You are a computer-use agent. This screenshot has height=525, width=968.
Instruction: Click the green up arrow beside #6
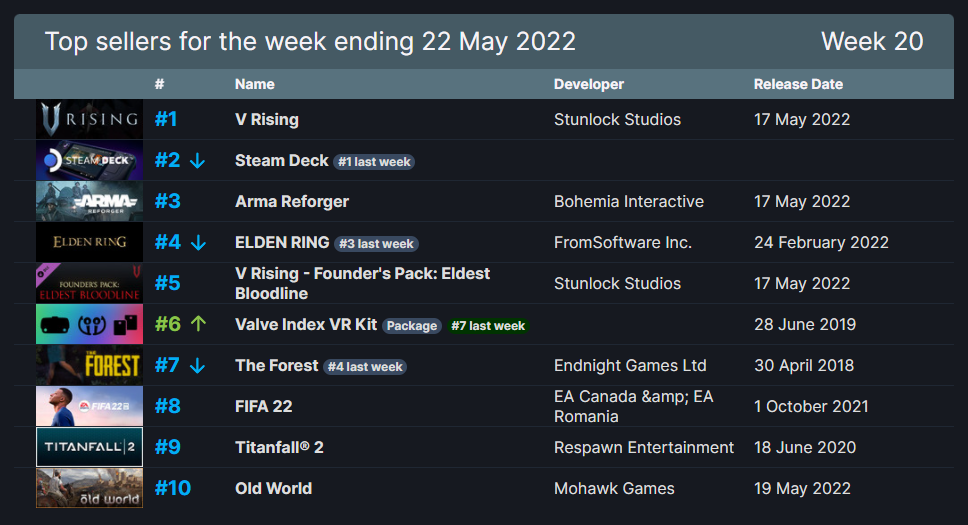197,324
